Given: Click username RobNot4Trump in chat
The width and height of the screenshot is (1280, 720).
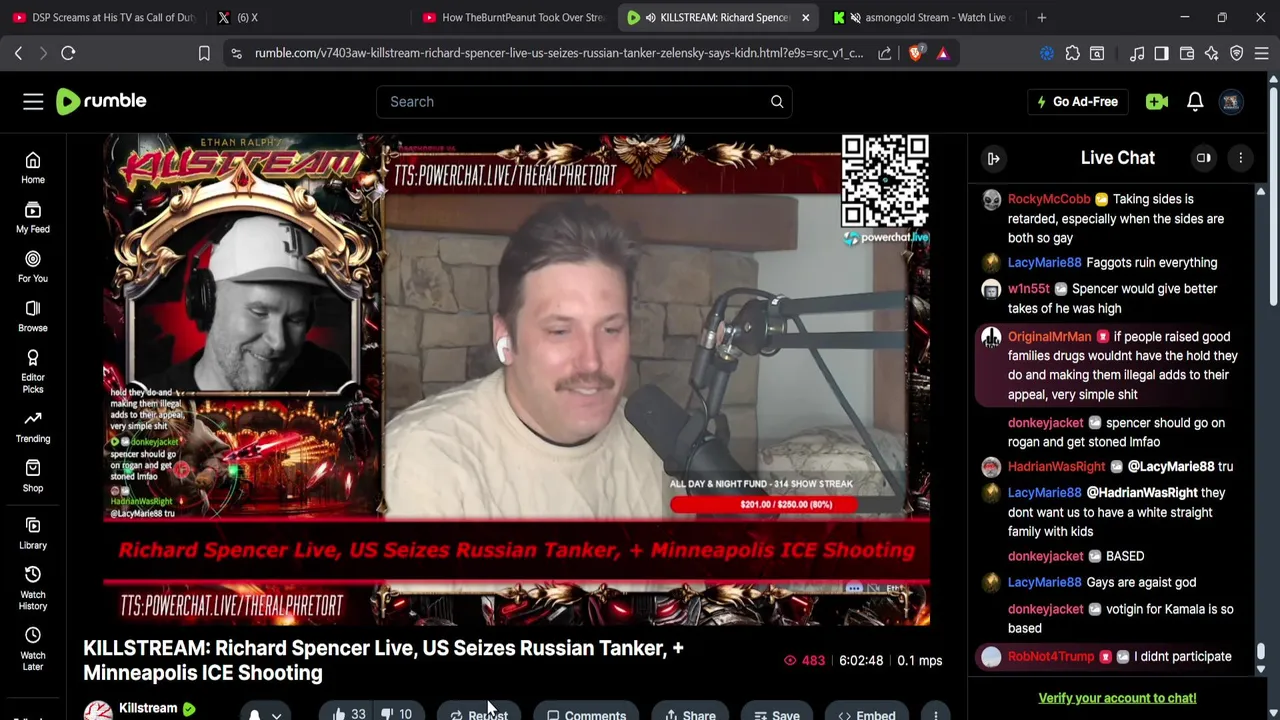Looking at the screenshot, I should [1051, 657].
